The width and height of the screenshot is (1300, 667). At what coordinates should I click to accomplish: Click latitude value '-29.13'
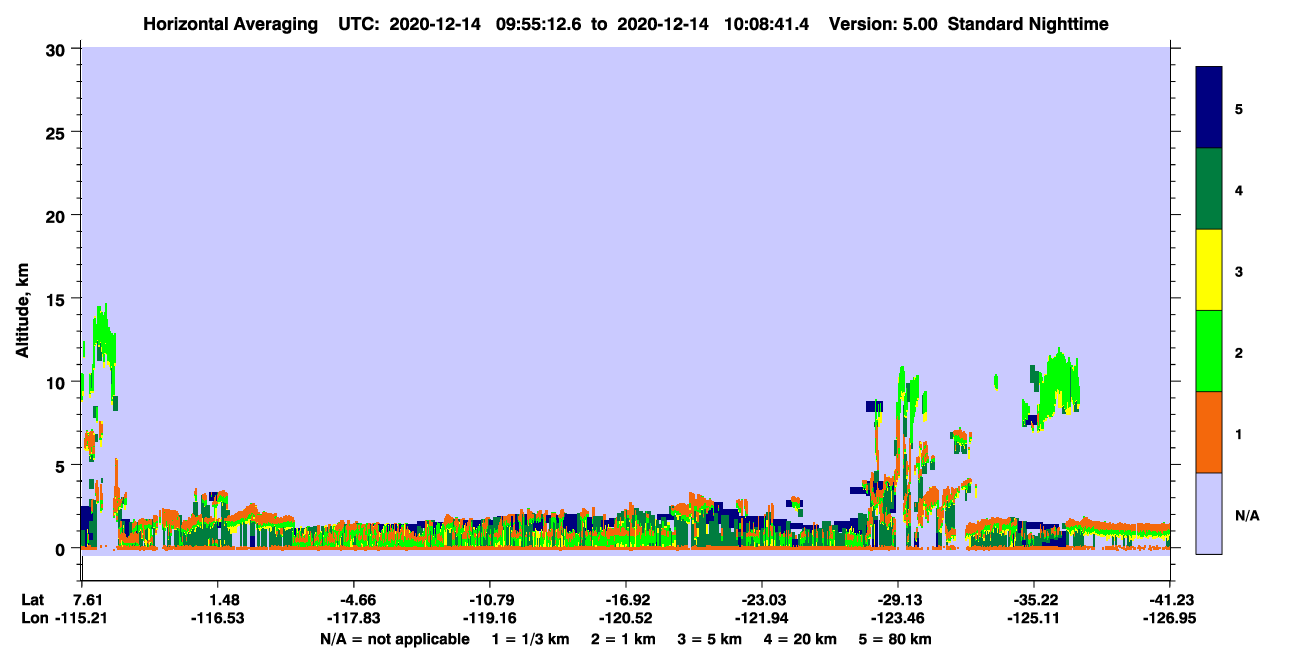click(x=897, y=599)
